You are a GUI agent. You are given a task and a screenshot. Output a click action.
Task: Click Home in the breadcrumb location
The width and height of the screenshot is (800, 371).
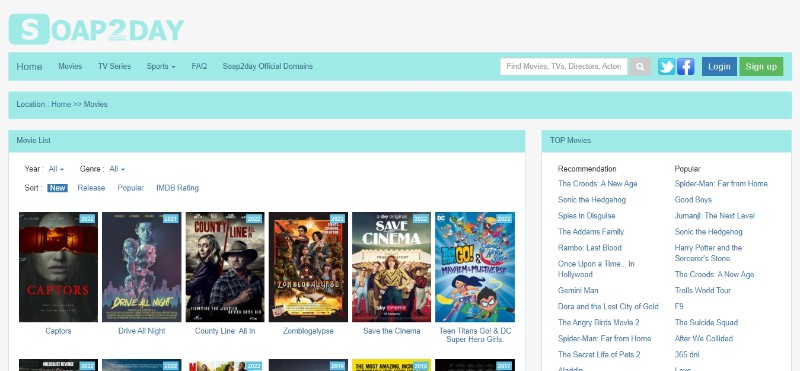tap(61, 104)
